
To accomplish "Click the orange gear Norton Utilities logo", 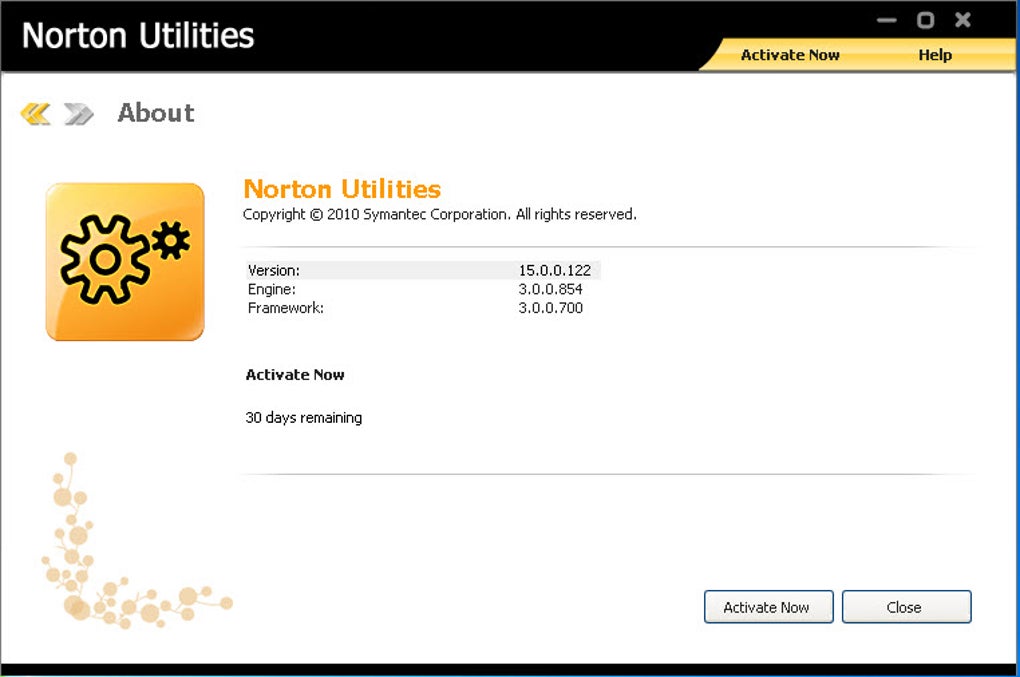I will 125,261.
